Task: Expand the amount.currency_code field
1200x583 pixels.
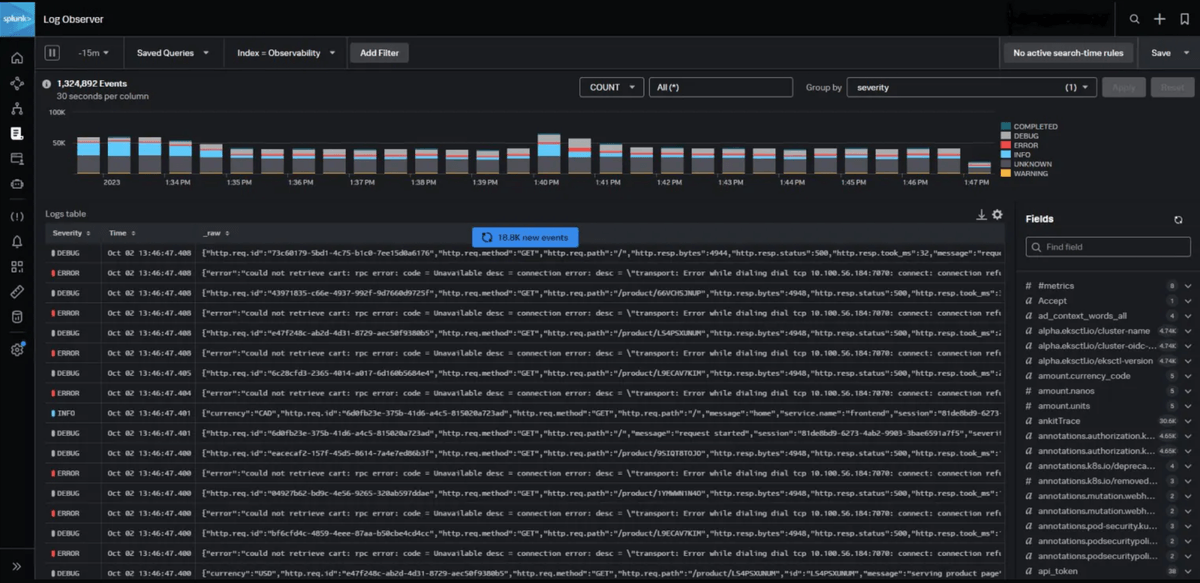Action: (x=1188, y=376)
